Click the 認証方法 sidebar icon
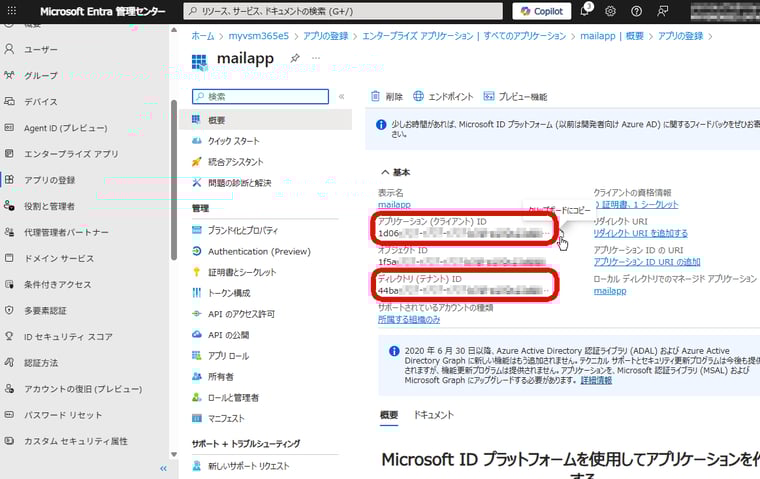Screen dimensions: 760x479 [9, 362]
